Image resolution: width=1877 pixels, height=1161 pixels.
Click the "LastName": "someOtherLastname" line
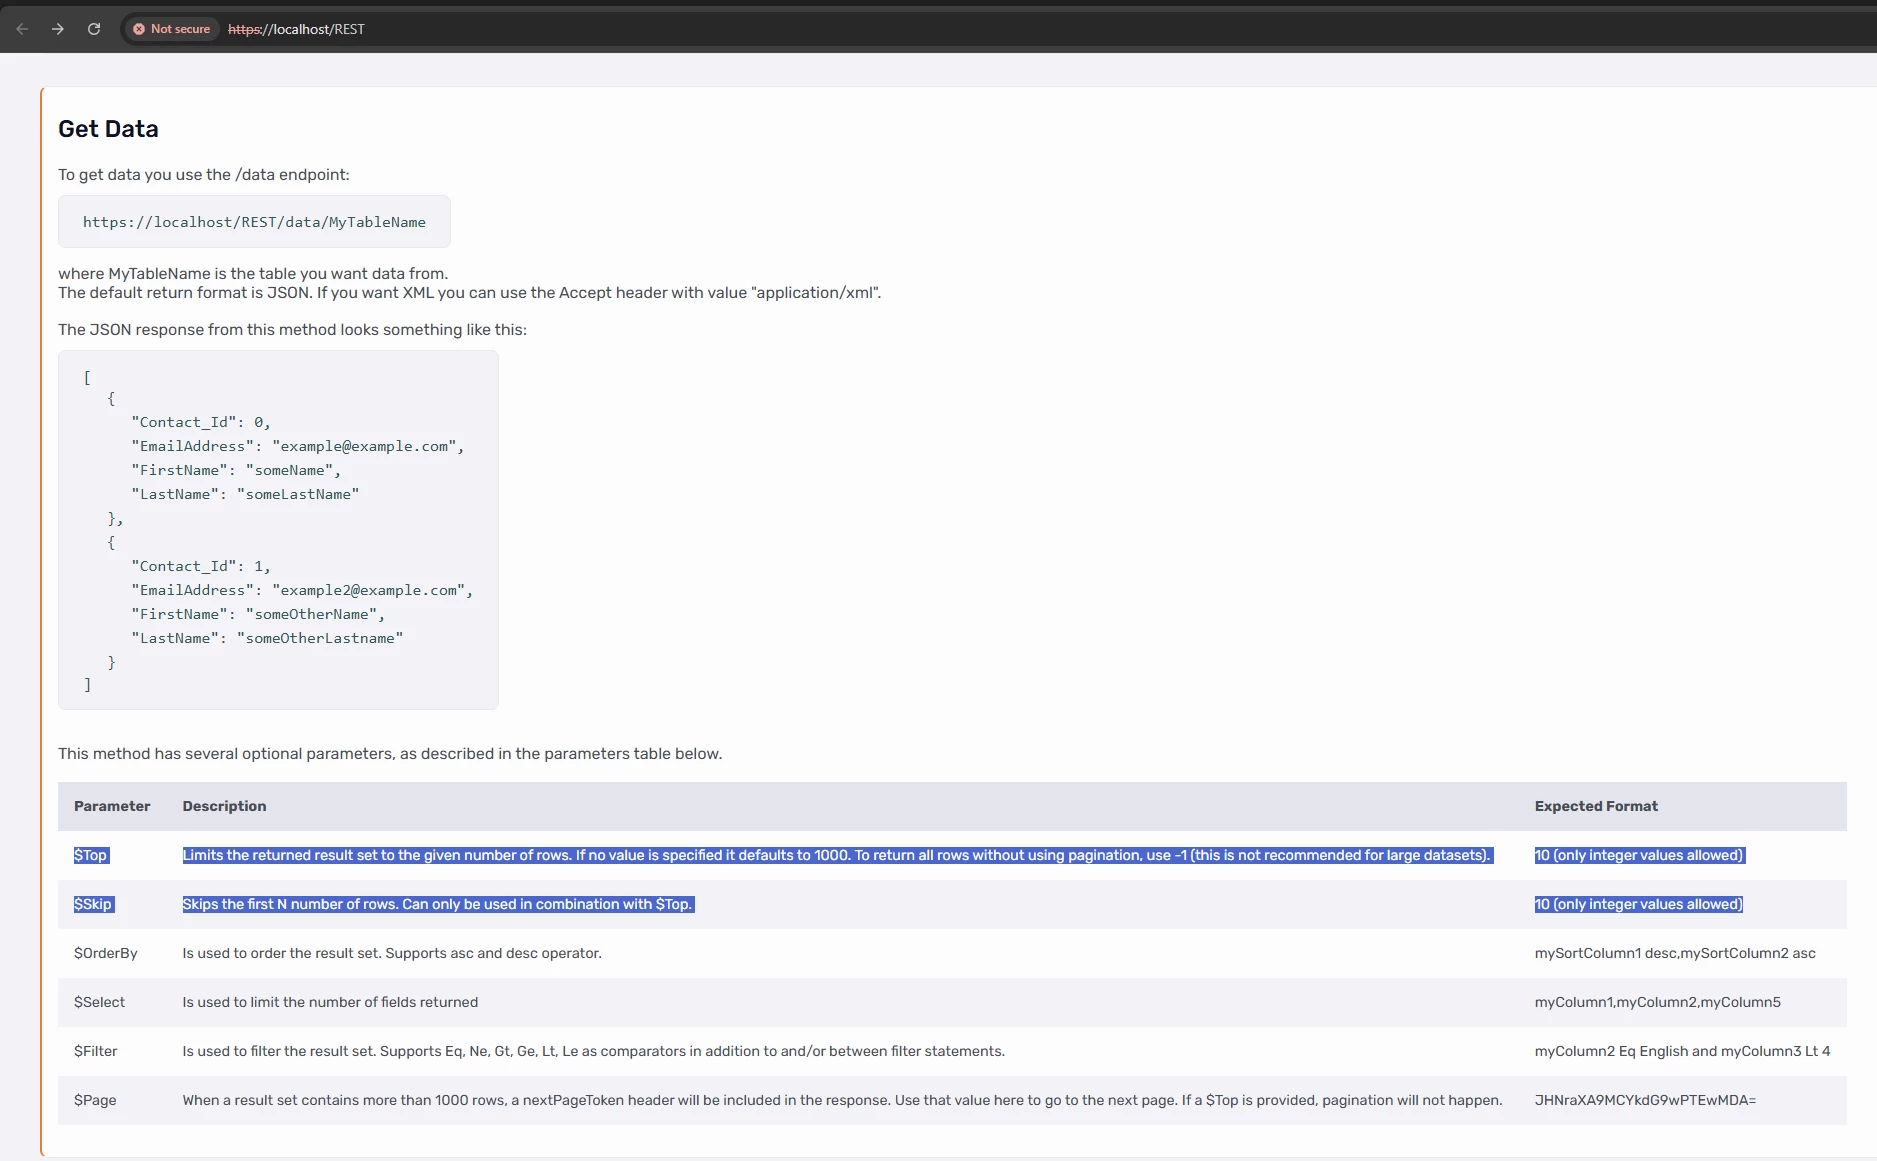coord(267,639)
